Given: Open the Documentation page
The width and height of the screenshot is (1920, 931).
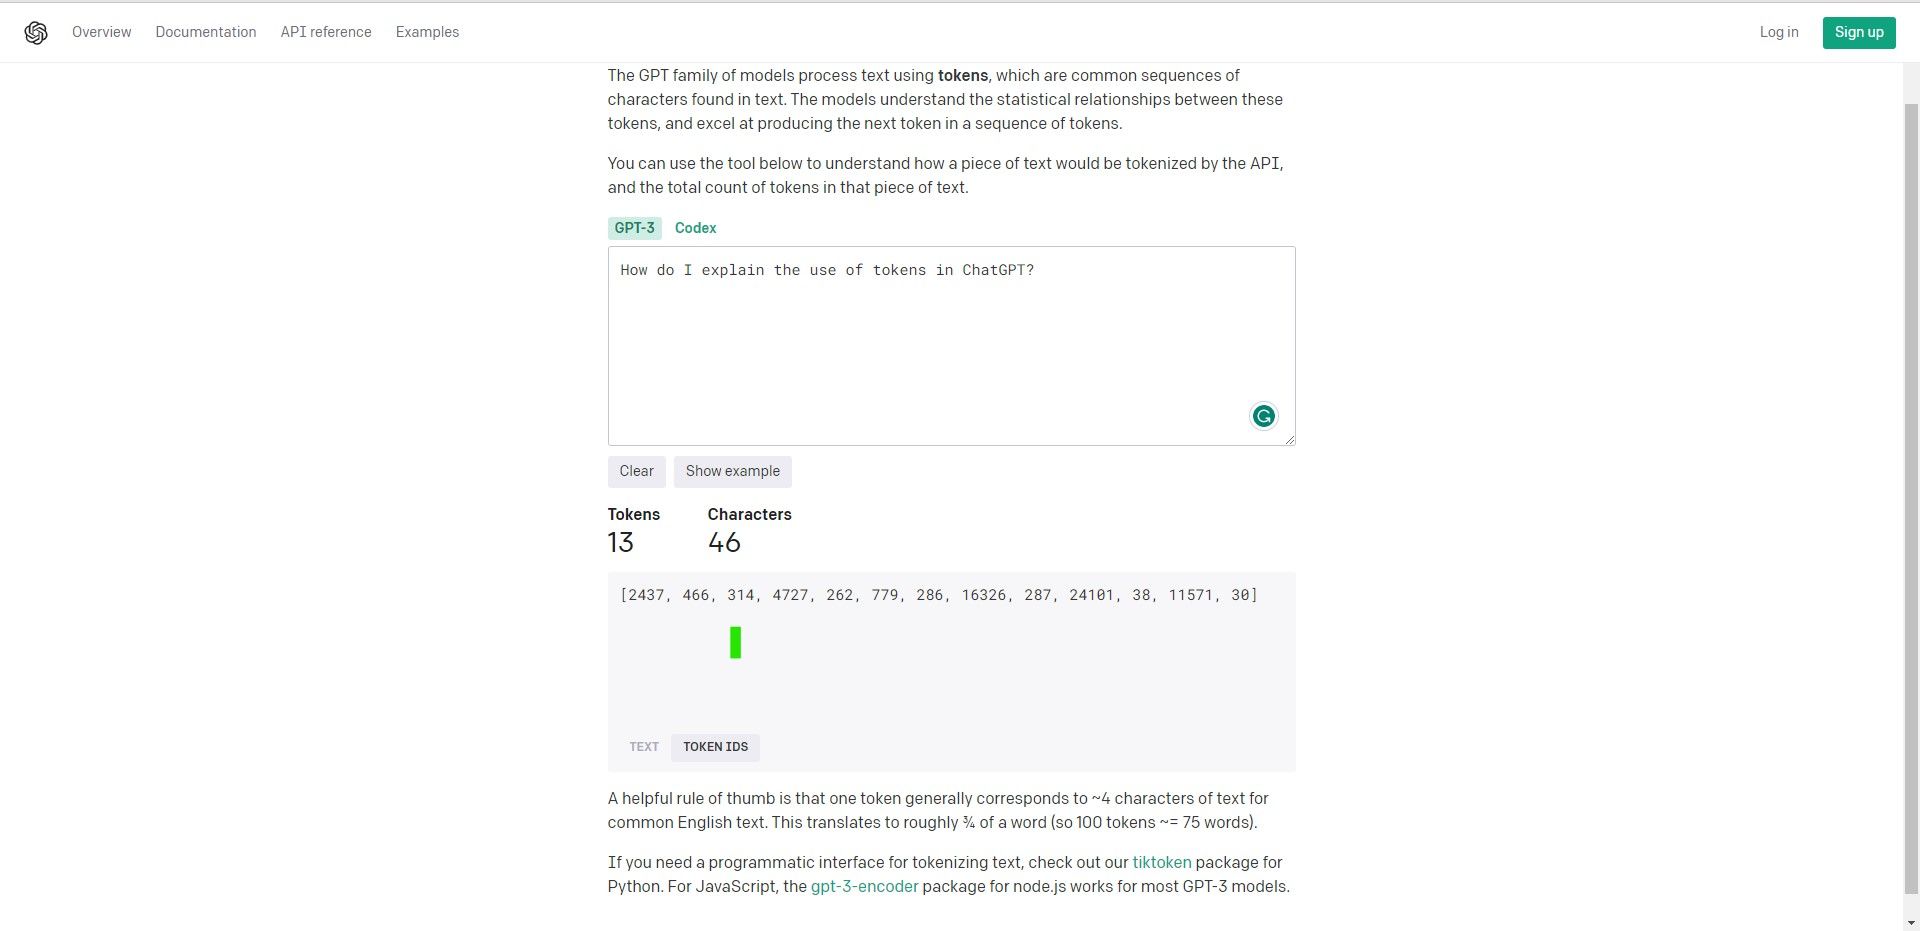Looking at the screenshot, I should point(205,32).
